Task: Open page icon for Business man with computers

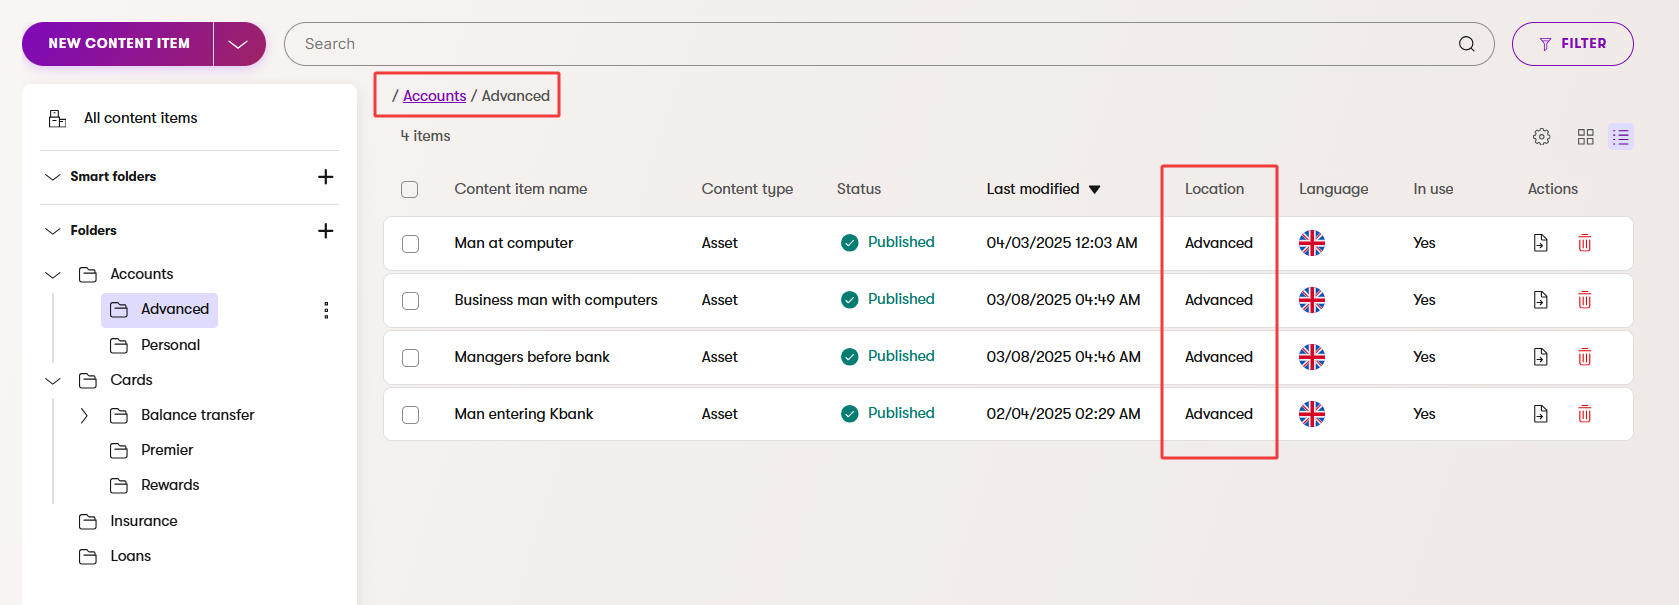Action: point(1541,300)
